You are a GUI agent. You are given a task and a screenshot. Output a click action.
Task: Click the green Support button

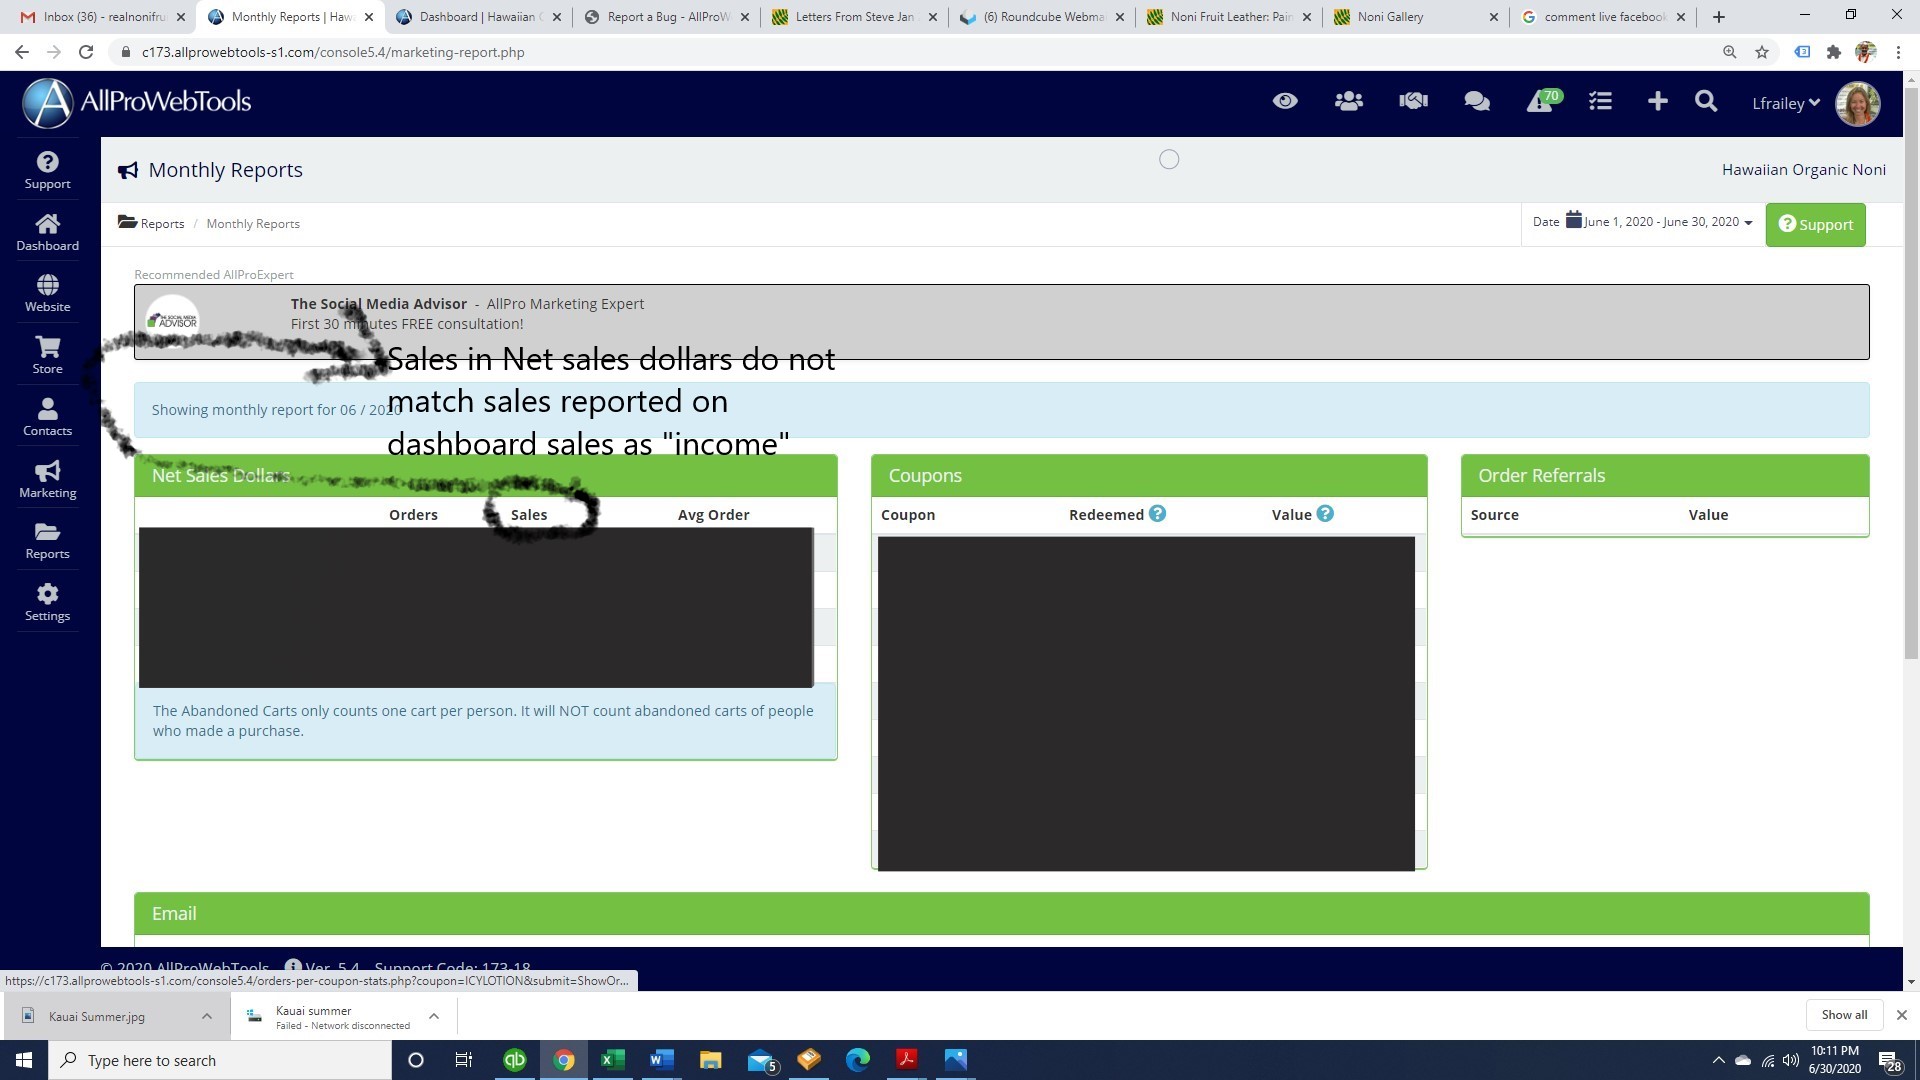coord(1815,224)
